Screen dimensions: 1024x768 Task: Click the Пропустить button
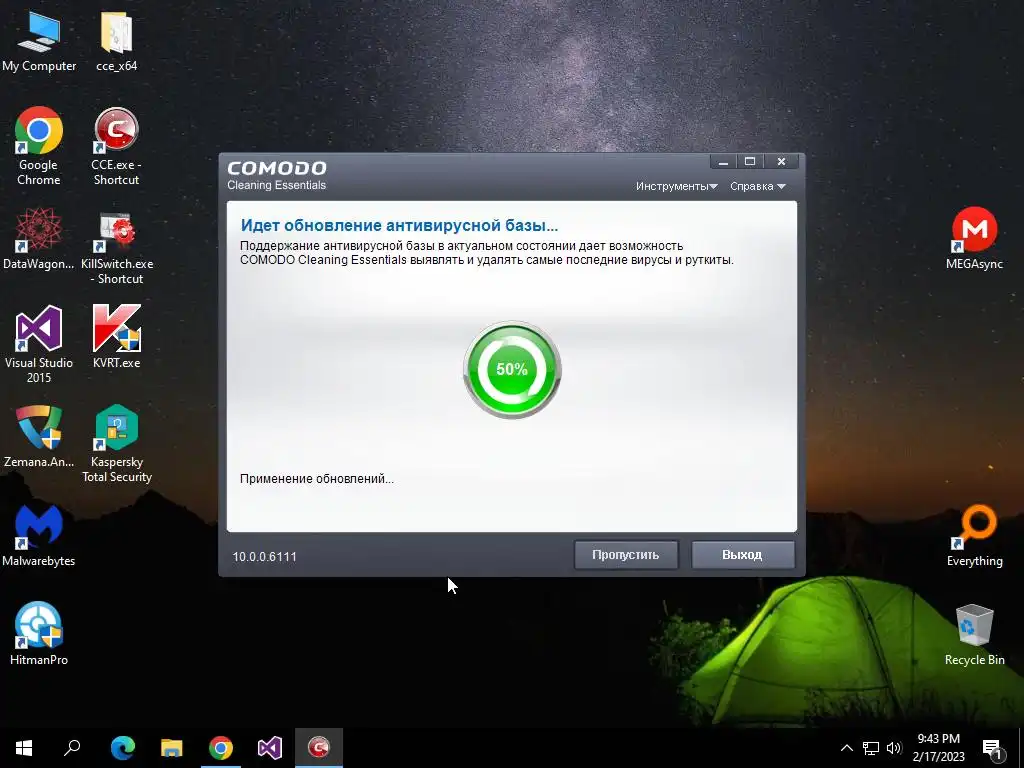626,554
